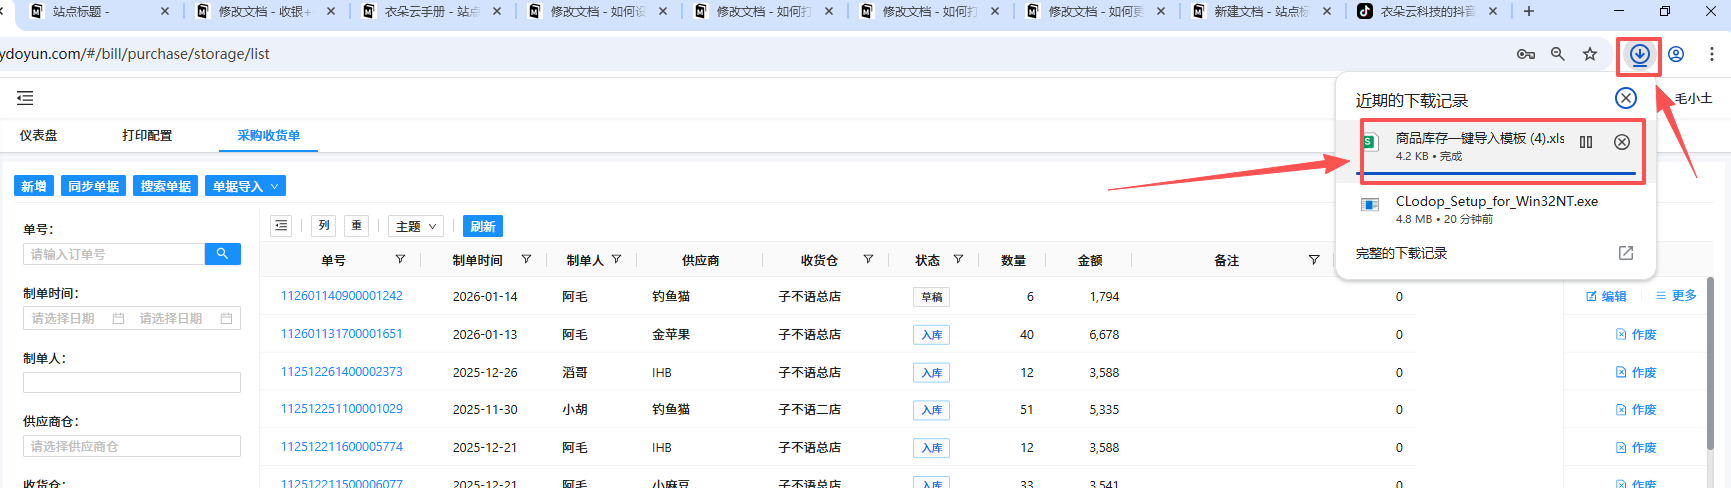Close the 衣朵云手册 browser tab
This screenshot has height=488, width=1731.
(497, 12)
